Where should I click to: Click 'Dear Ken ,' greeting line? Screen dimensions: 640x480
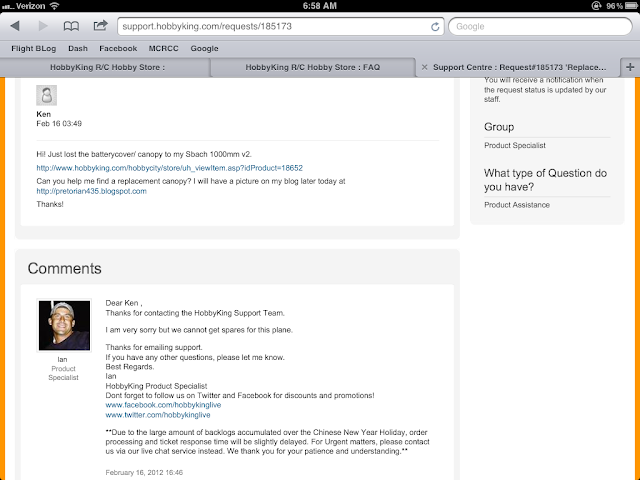(x=124, y=303)
